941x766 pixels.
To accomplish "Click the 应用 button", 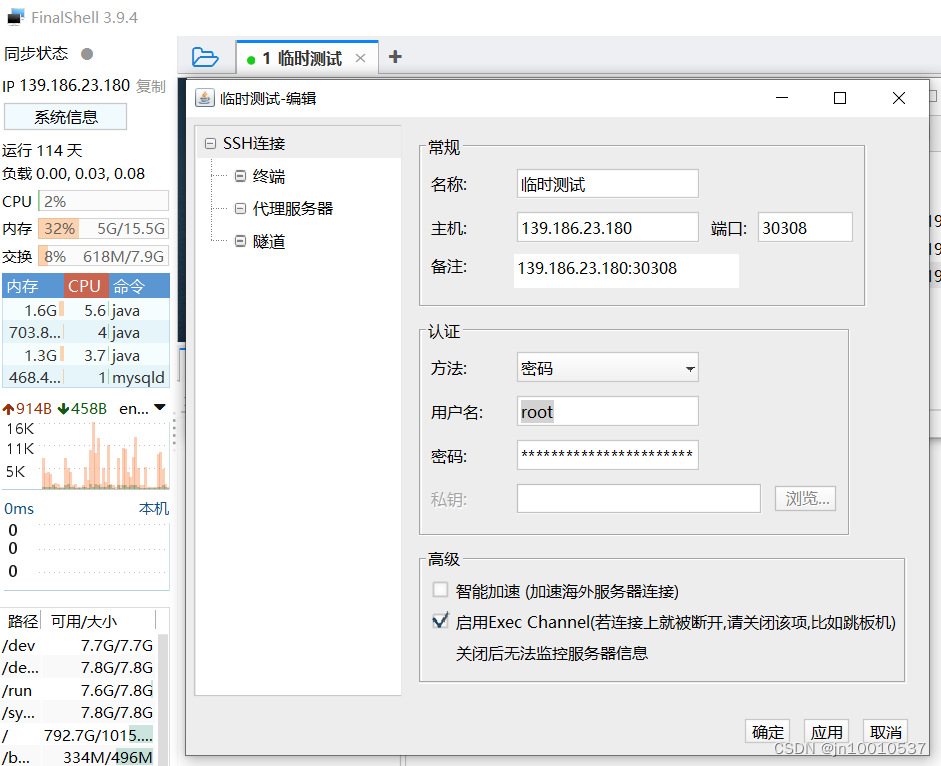I will point(826,732).
